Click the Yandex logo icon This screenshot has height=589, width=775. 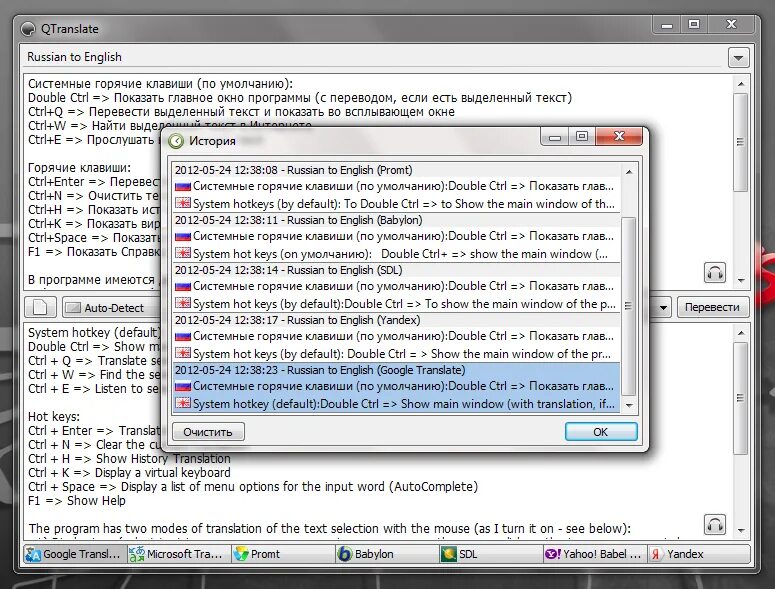[x=655, y=554]
